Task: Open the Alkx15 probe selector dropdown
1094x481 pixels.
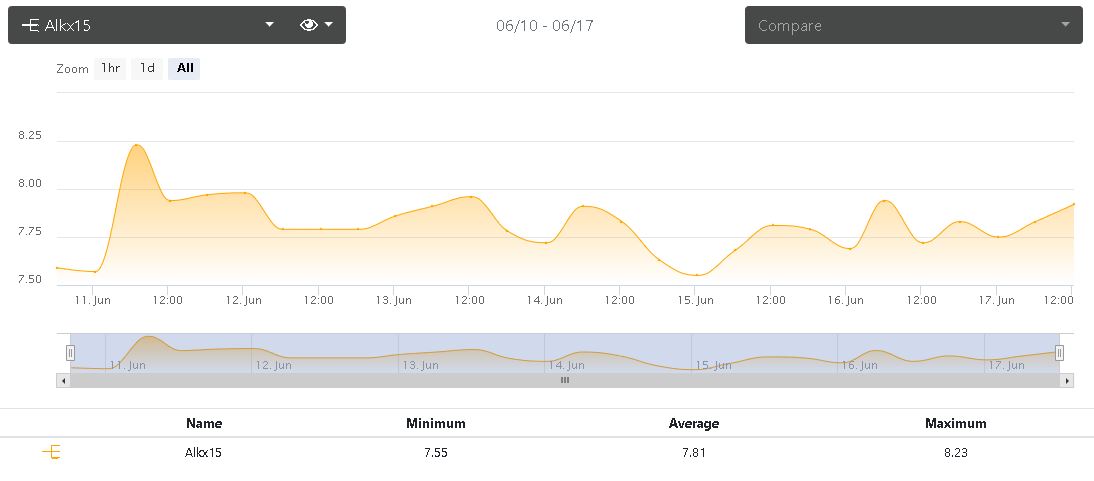Action: pos(147,25)
